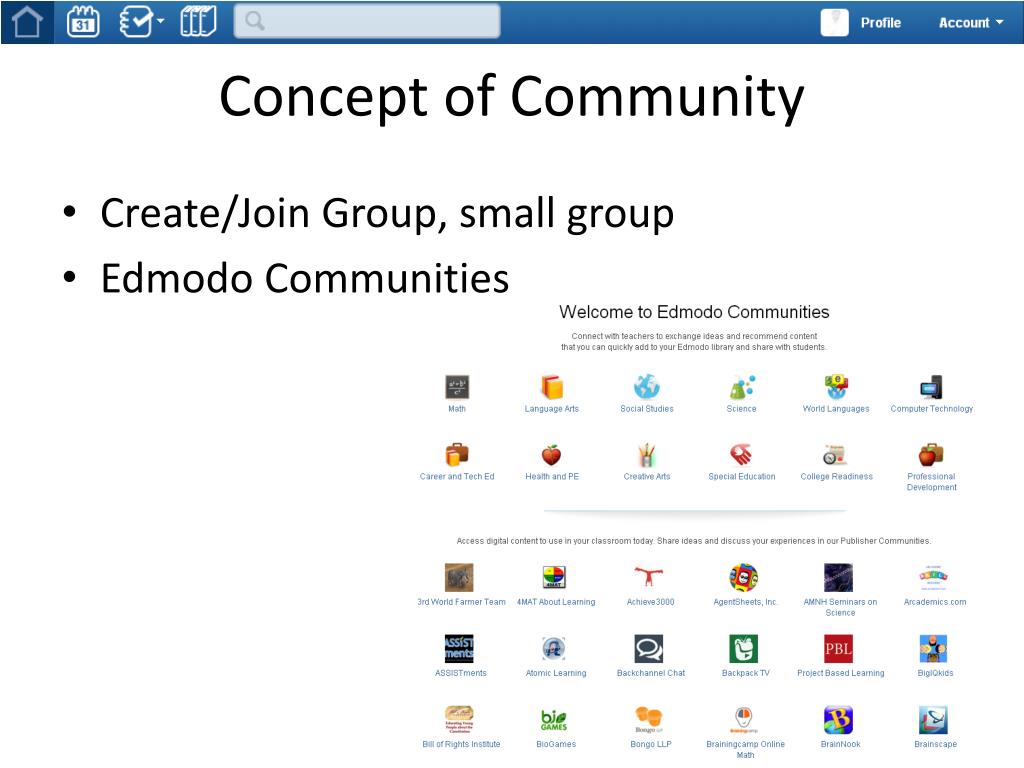This screenshot has width=1024, height=768.
Task: Click the Edmodo Communities bullet text
Action: tap(304, 278)
